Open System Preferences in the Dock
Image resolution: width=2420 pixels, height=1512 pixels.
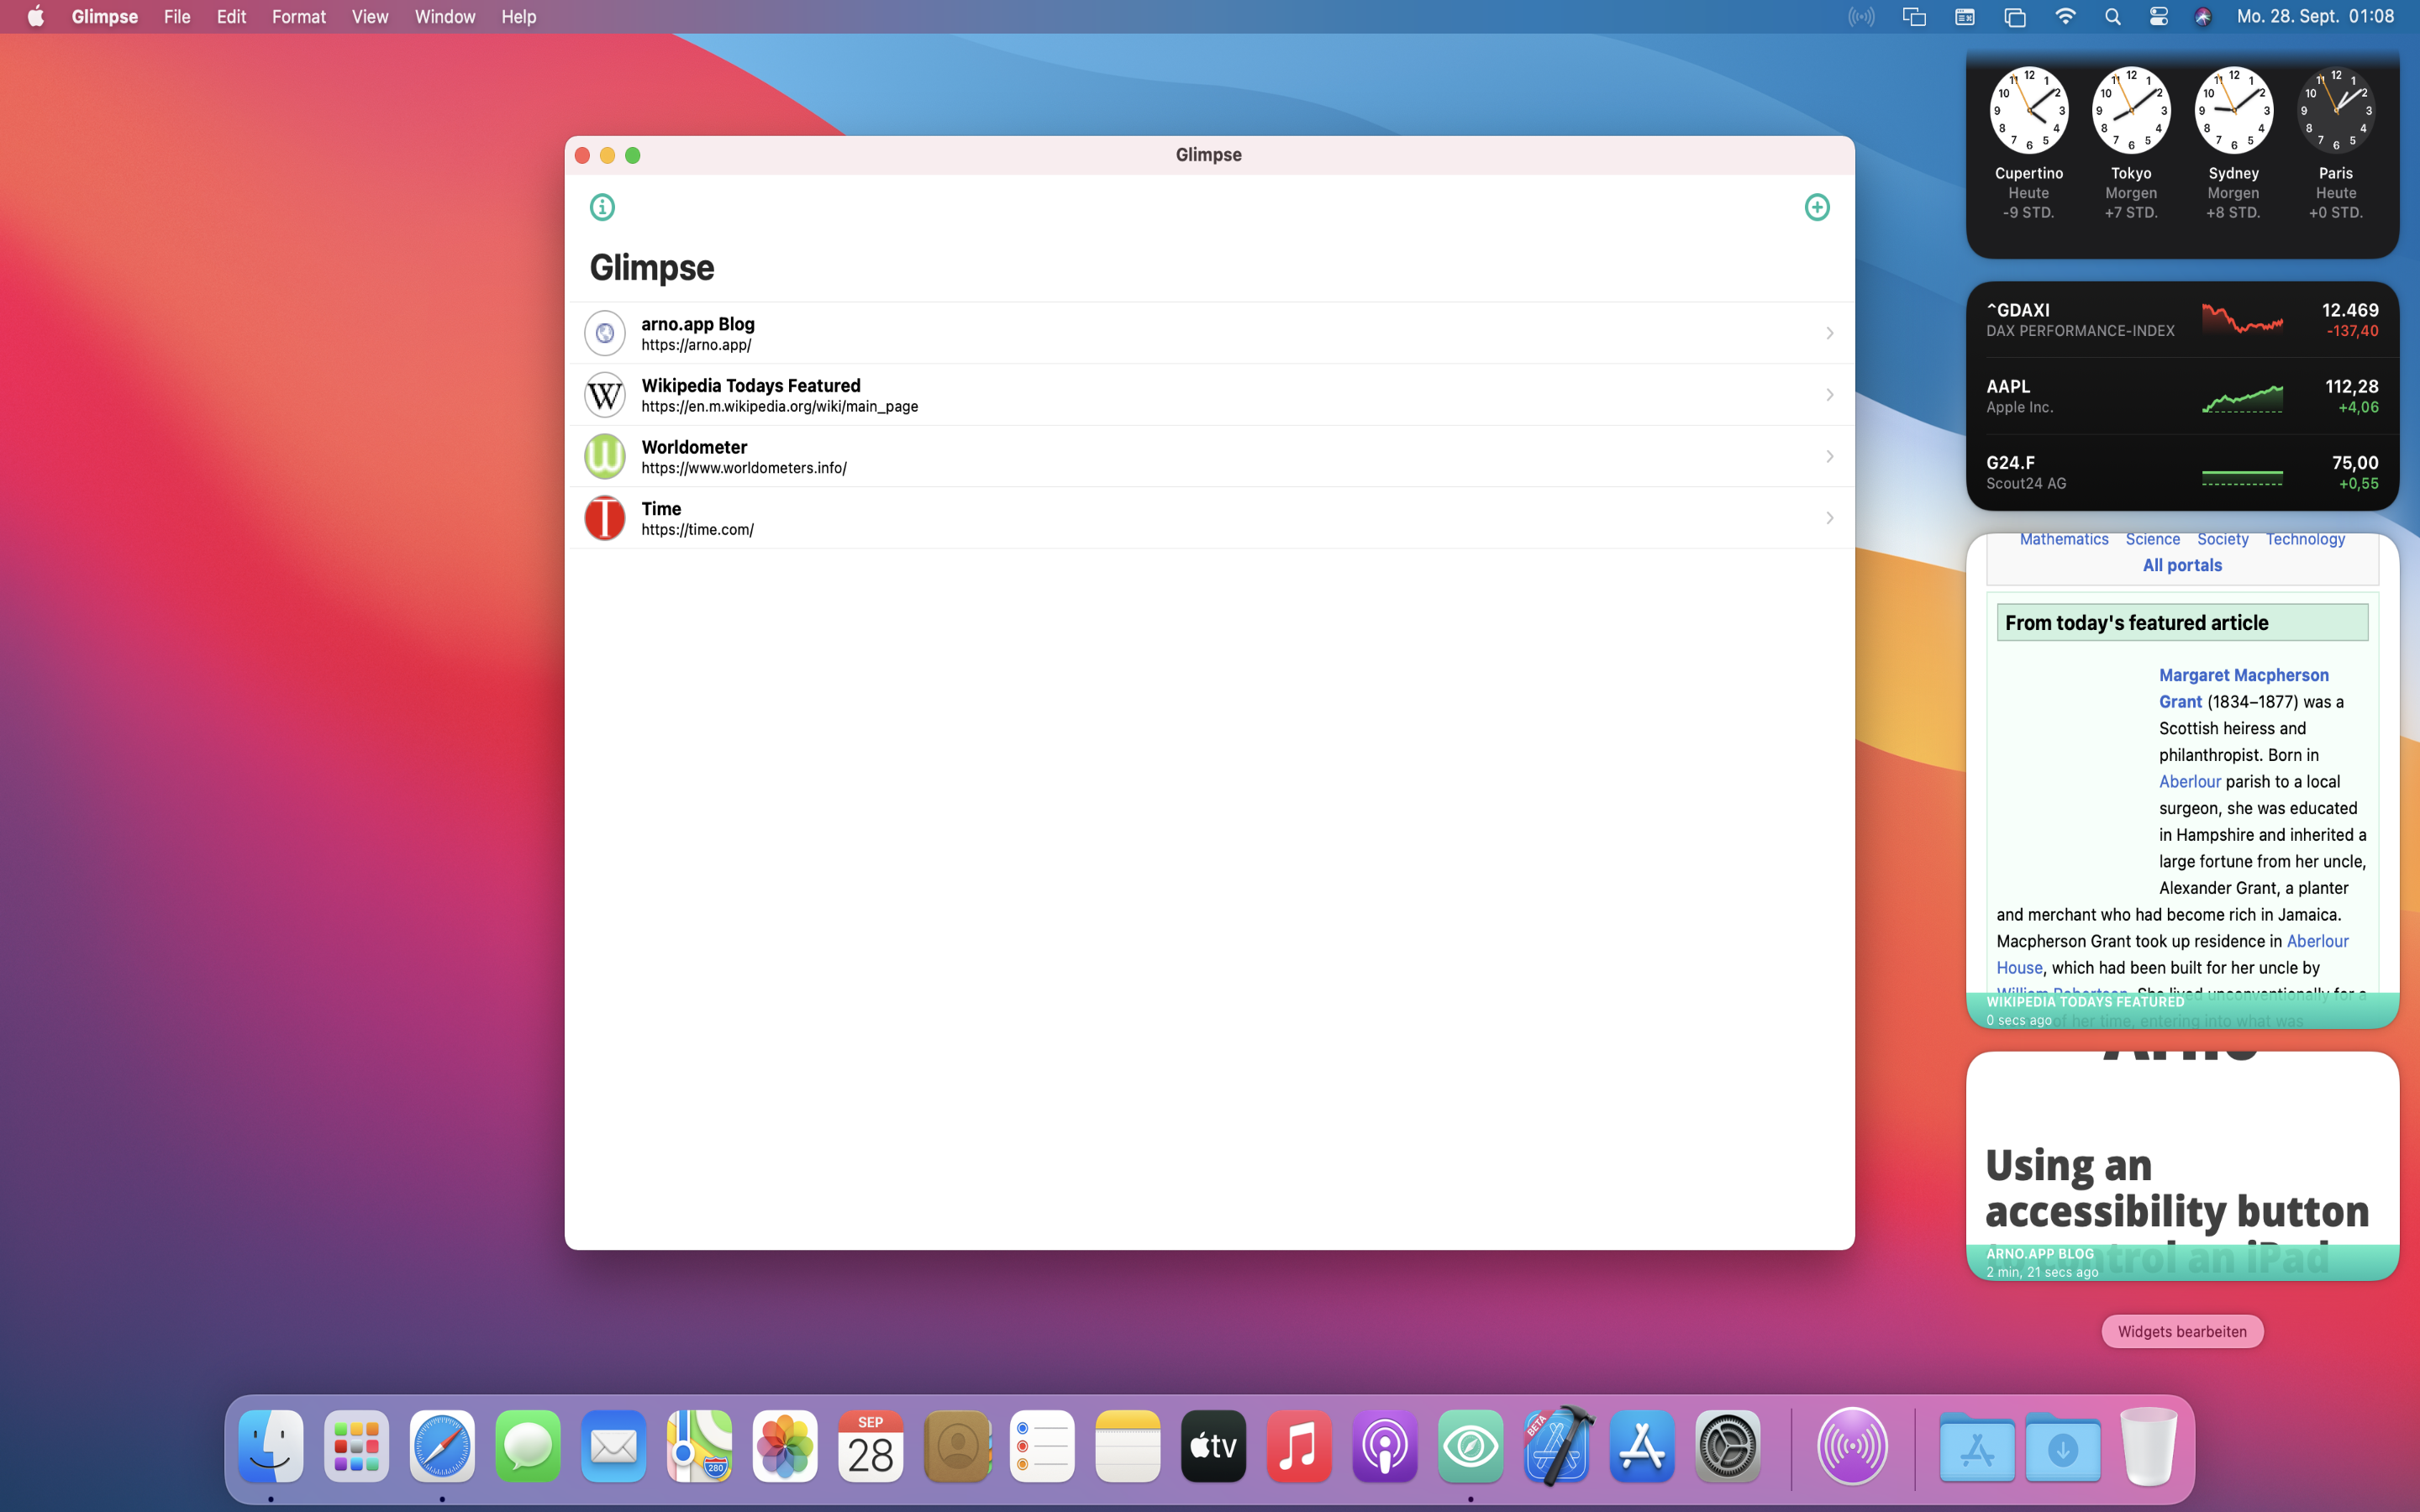1728,1446
